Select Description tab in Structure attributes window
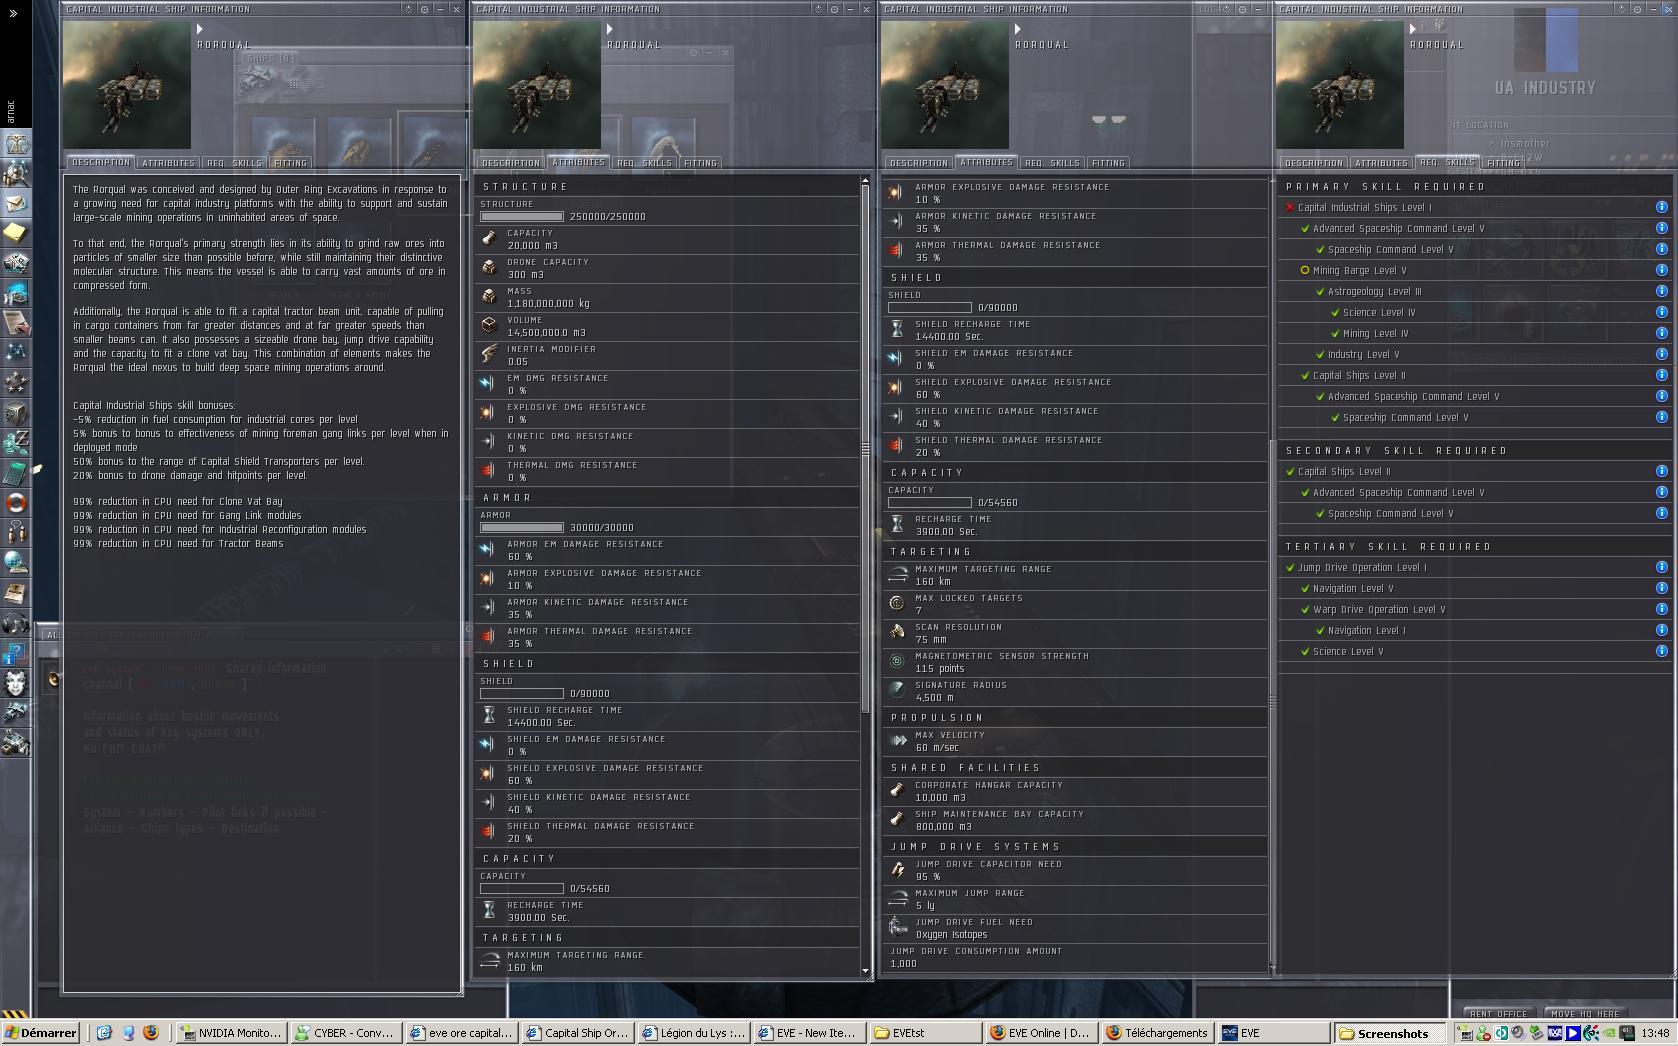The image size is (1678, 1046). (510, 163)
